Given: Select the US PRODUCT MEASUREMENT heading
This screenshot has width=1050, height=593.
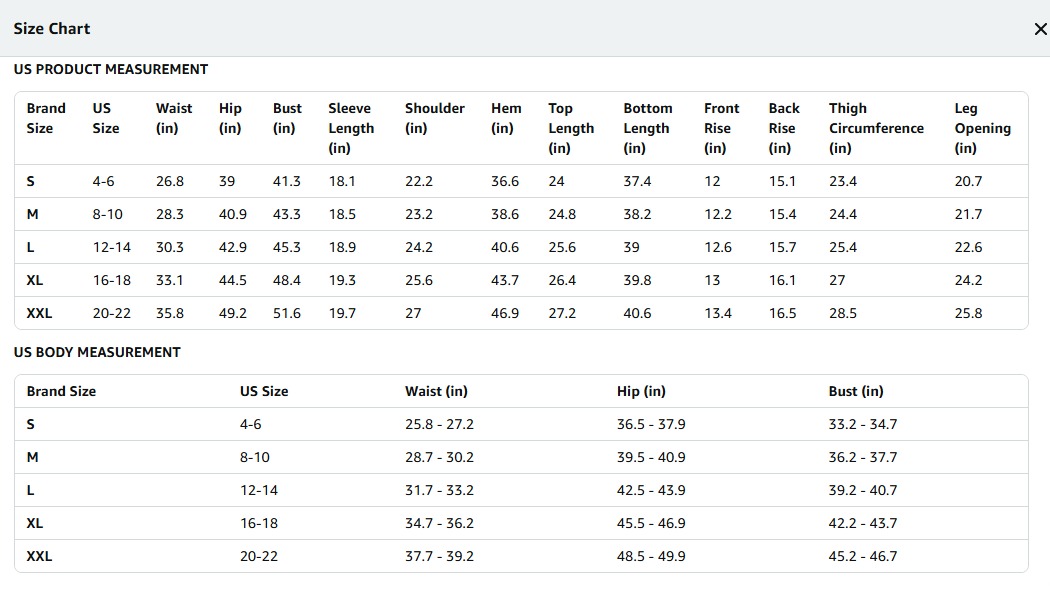Looking at the screenshot, I should click(x=111, y=69).
